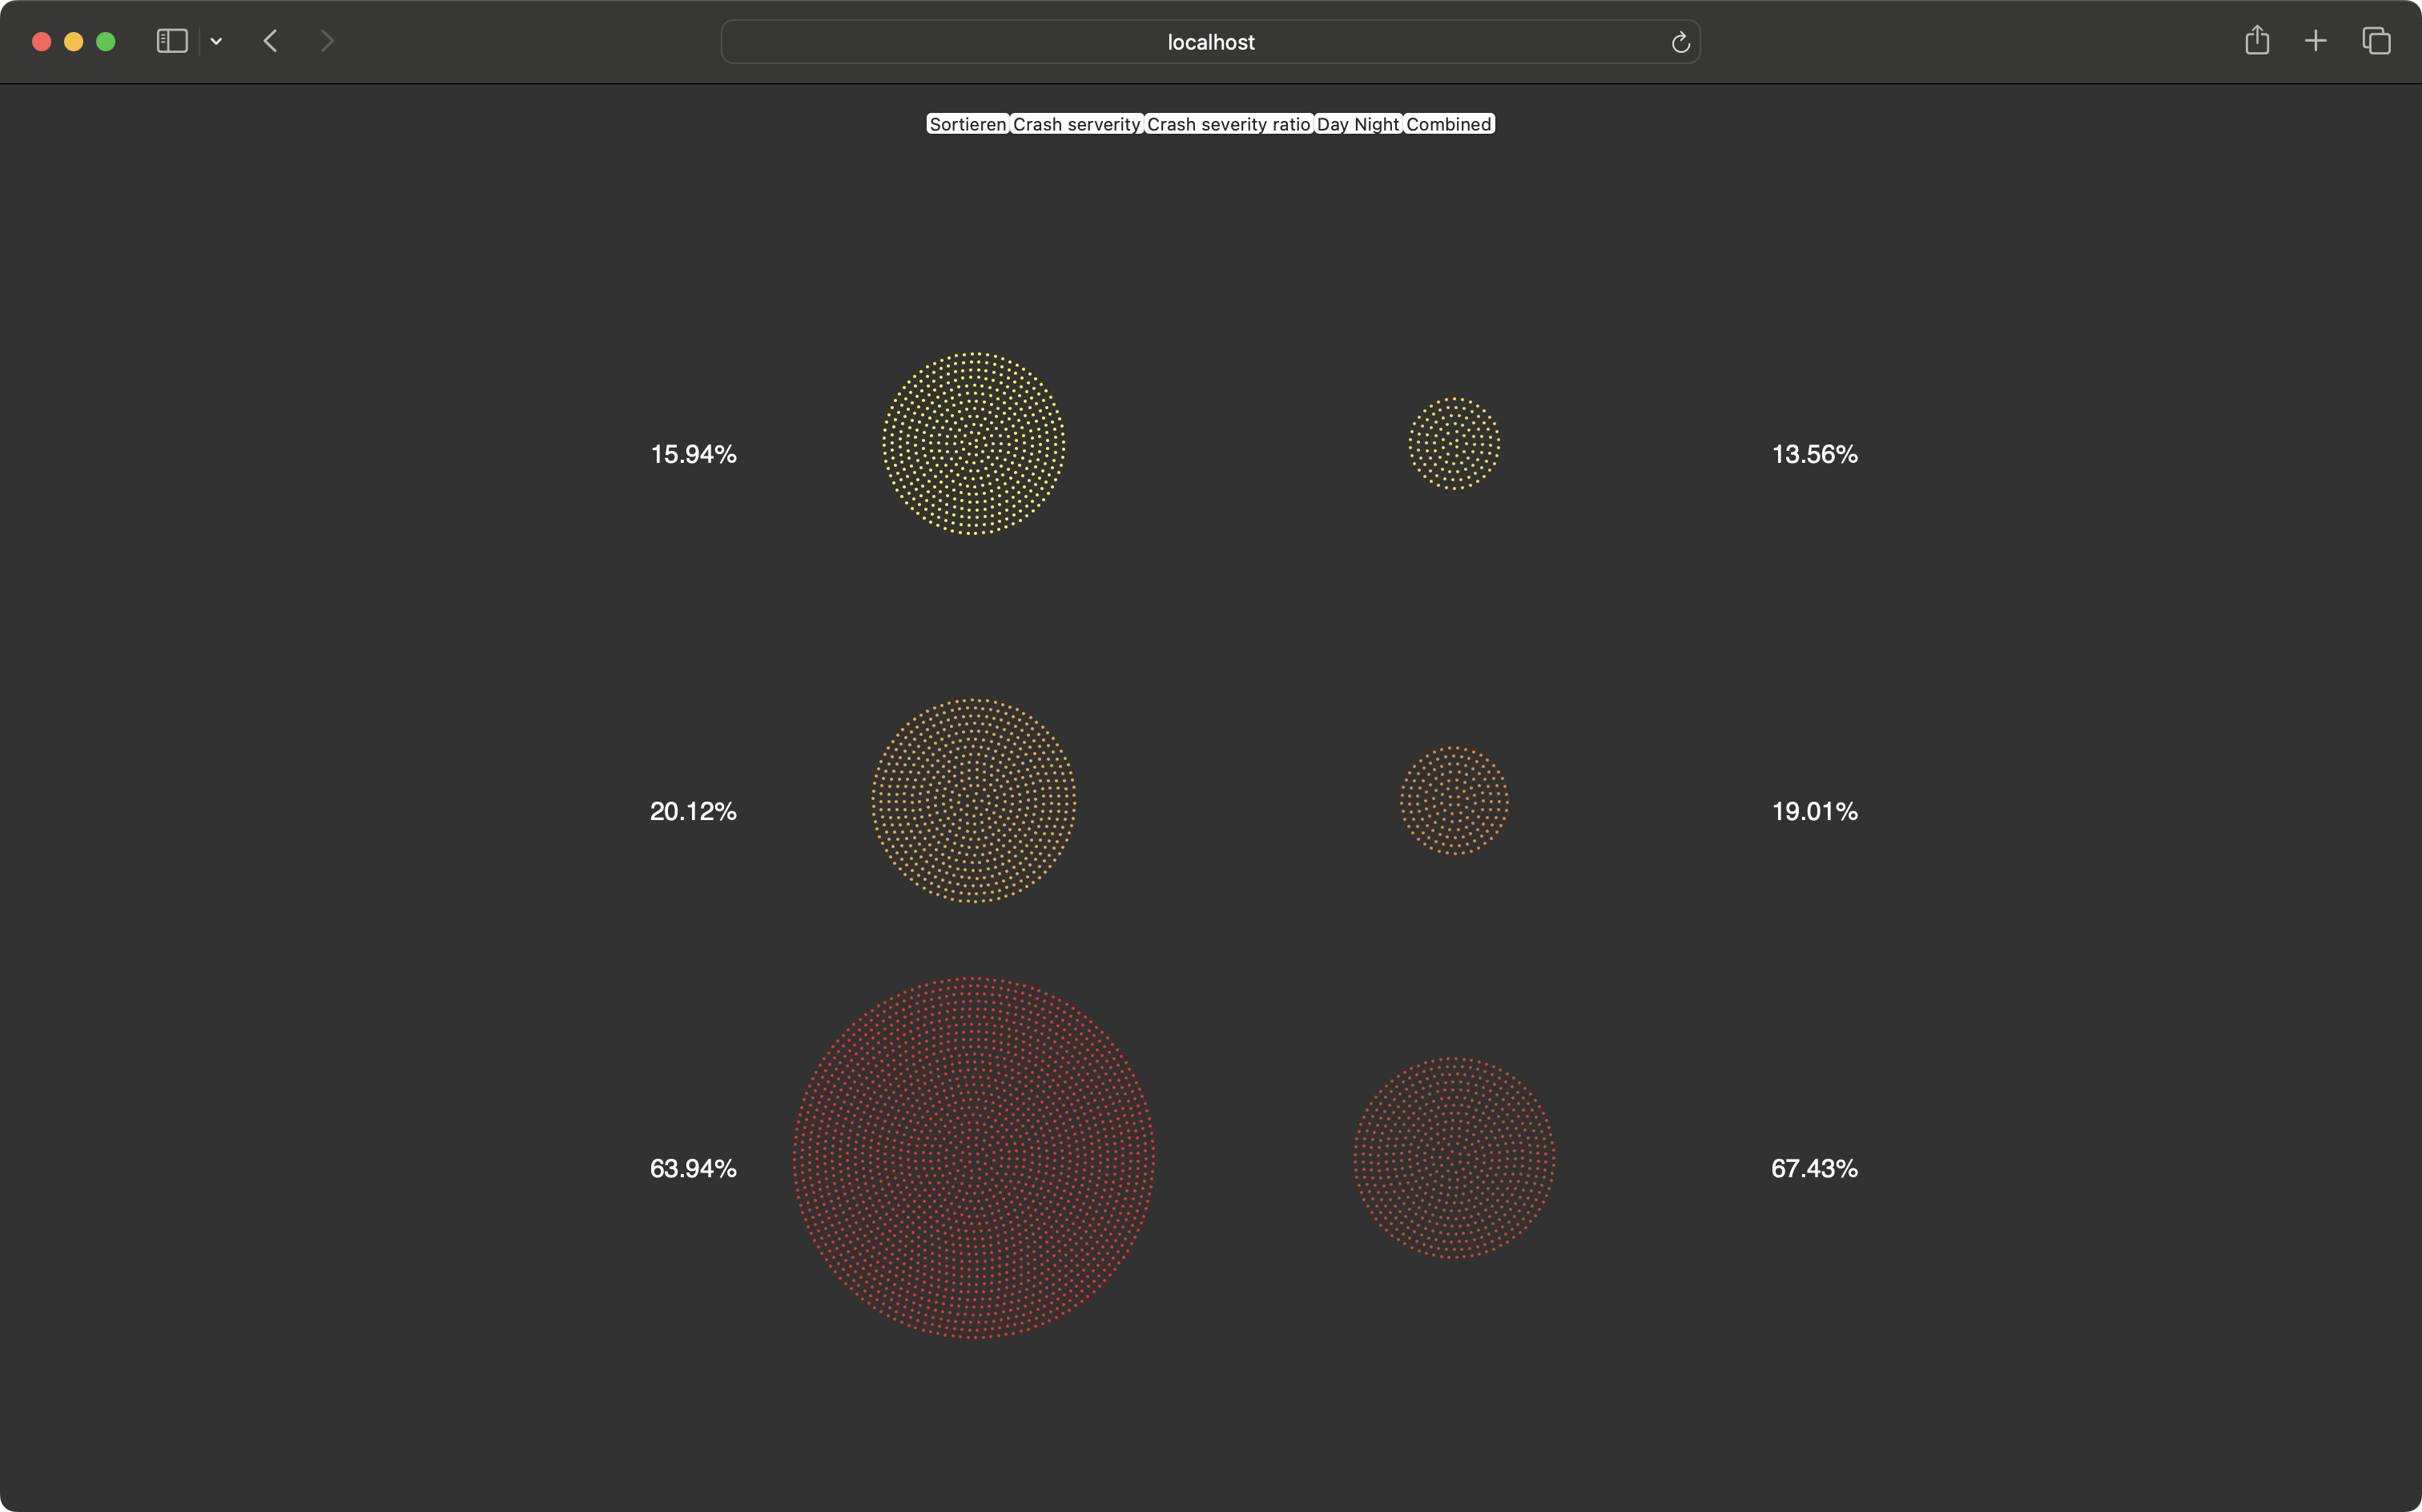
Task: Click the large yellow dotted circle
Action: click(973, 443)
